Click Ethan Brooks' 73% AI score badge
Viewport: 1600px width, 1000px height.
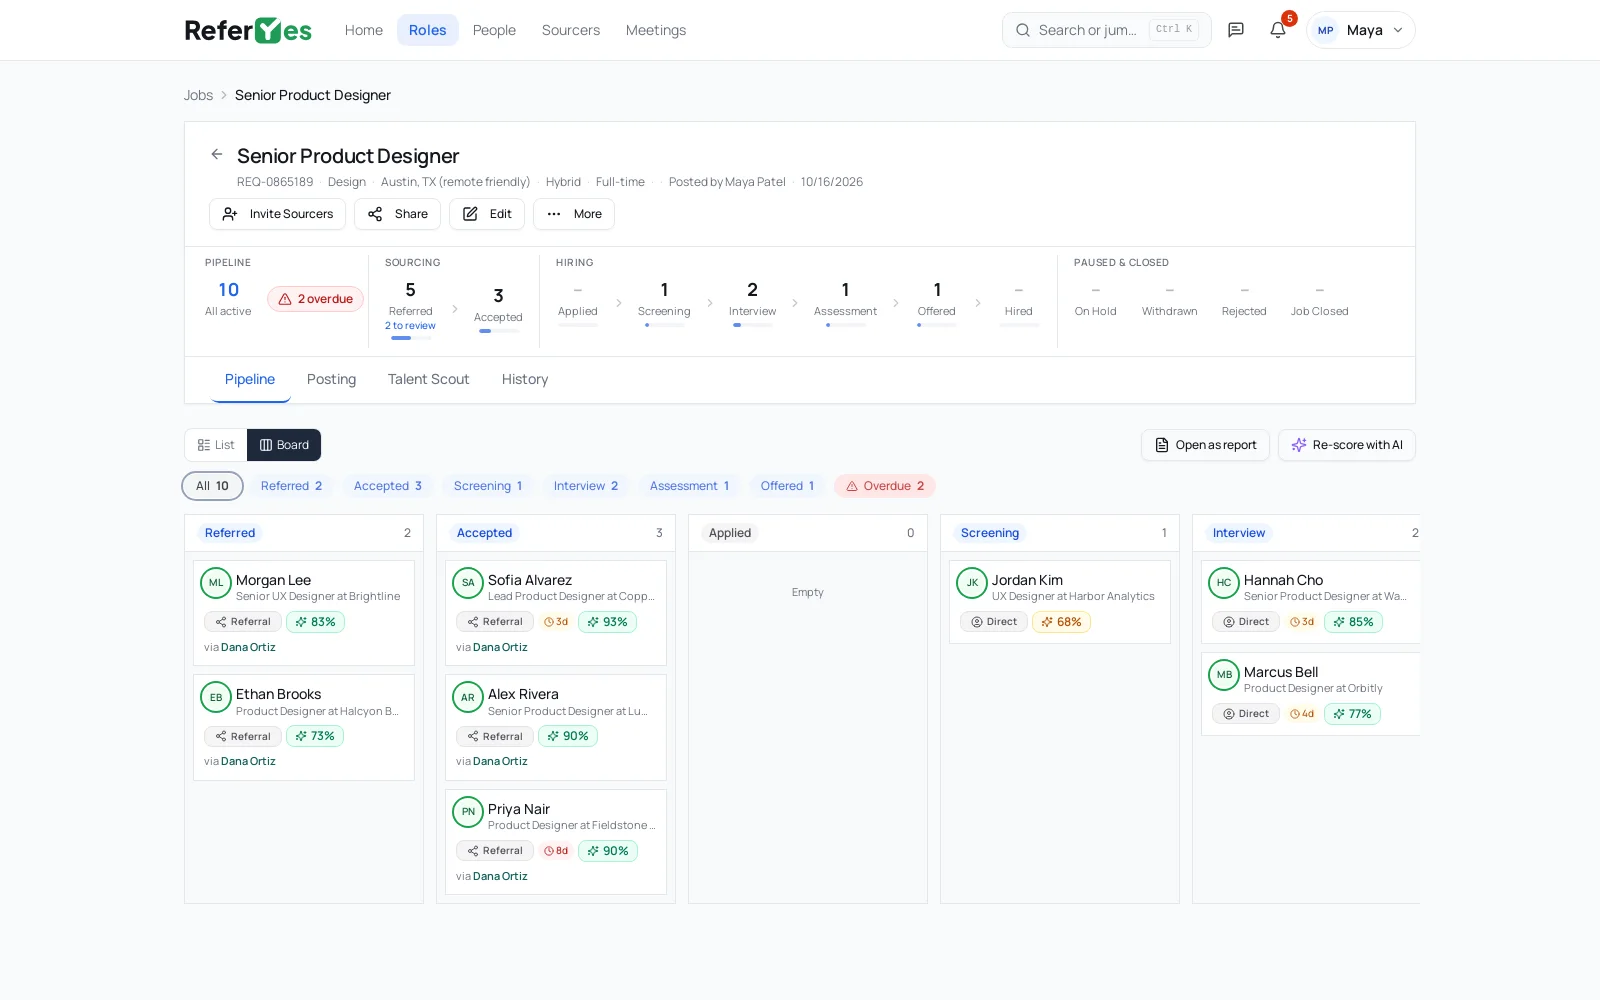[315, 736]
